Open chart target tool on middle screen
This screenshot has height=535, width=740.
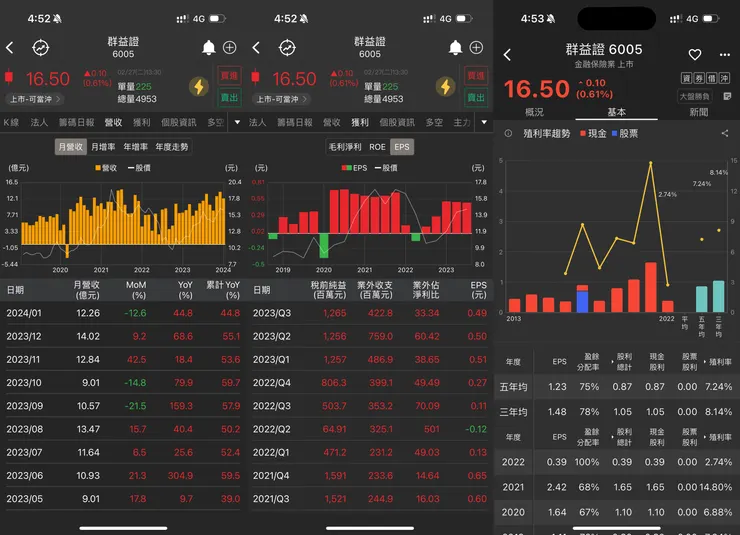coord(287,48)
